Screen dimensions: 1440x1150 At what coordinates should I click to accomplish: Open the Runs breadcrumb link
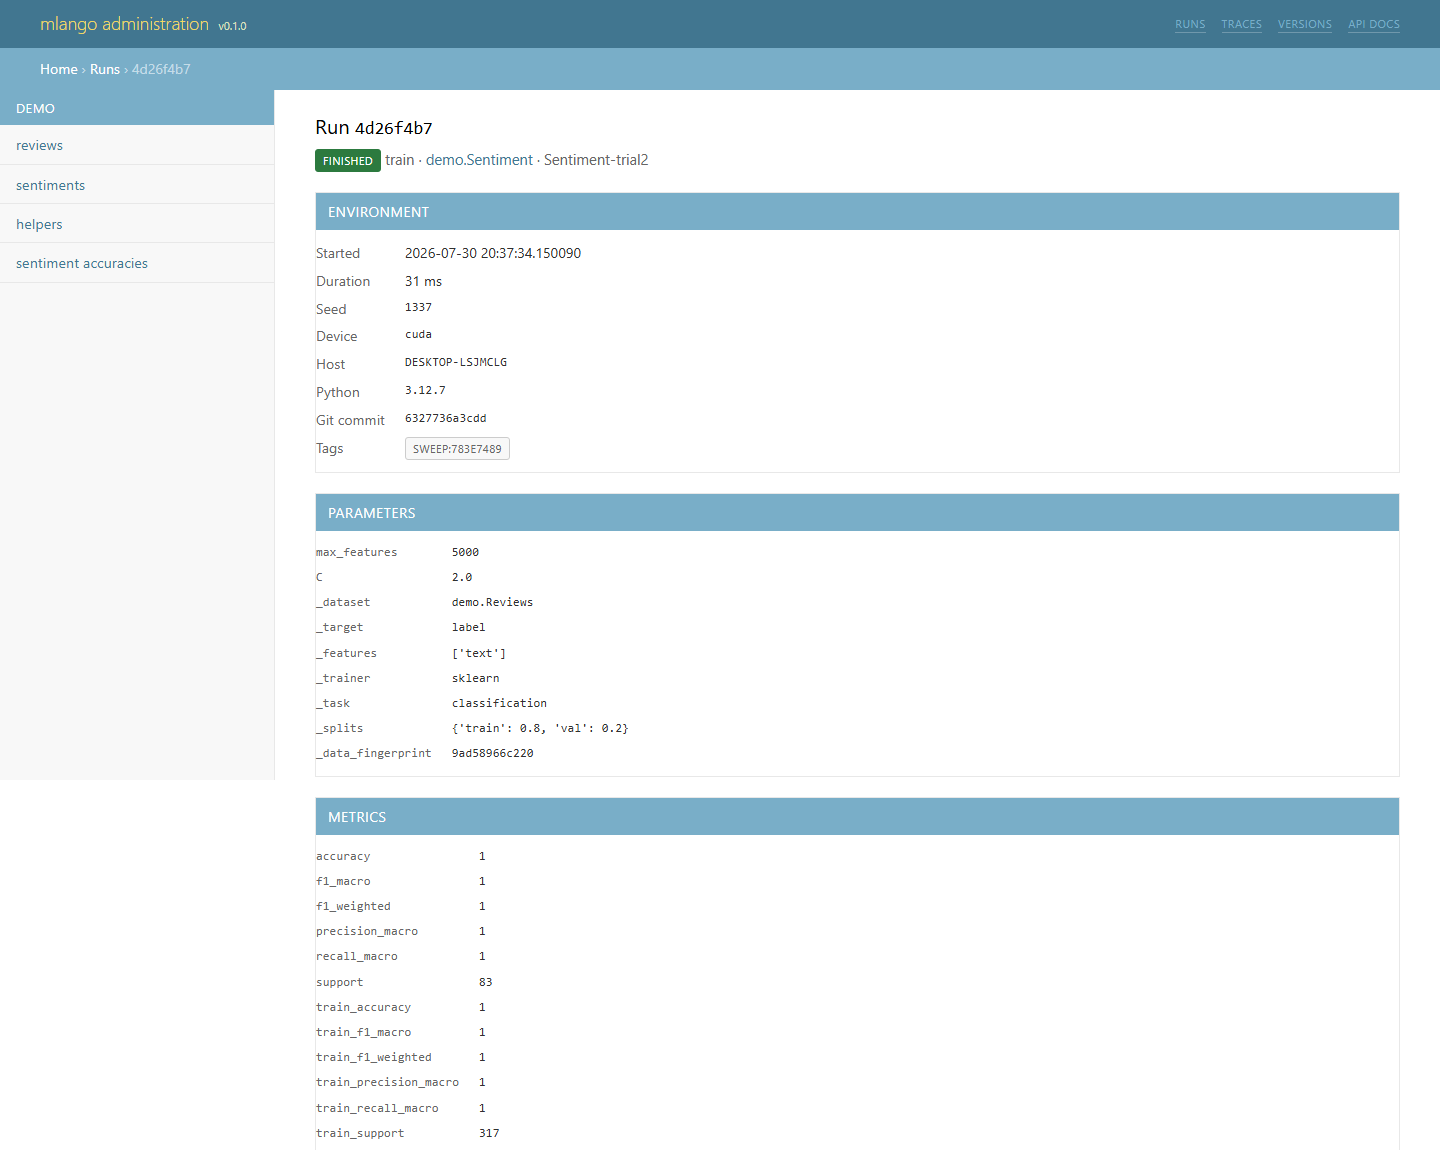[x=105, y=69]
